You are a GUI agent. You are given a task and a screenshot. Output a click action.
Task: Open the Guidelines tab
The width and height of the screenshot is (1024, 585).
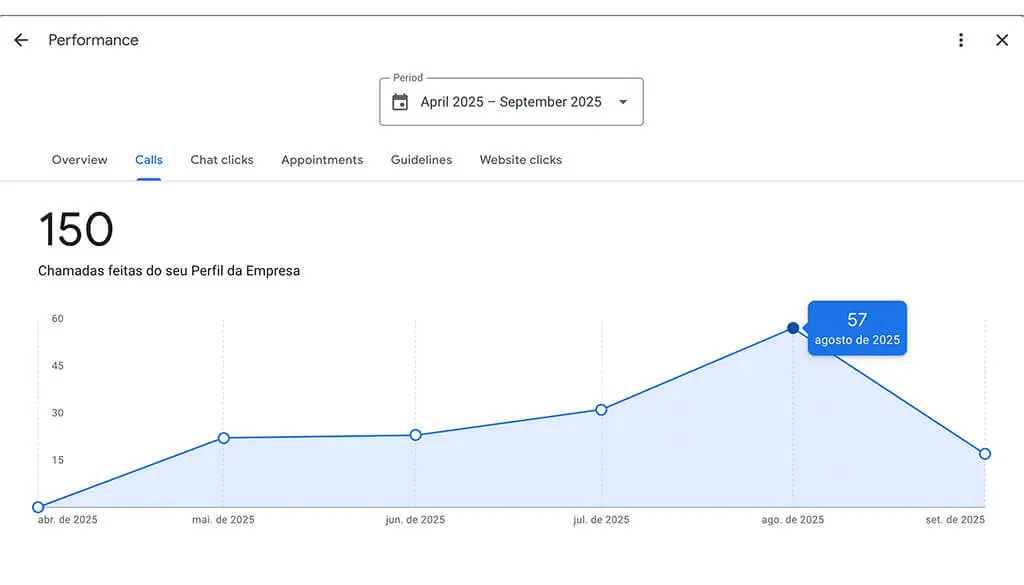point(420,159)
